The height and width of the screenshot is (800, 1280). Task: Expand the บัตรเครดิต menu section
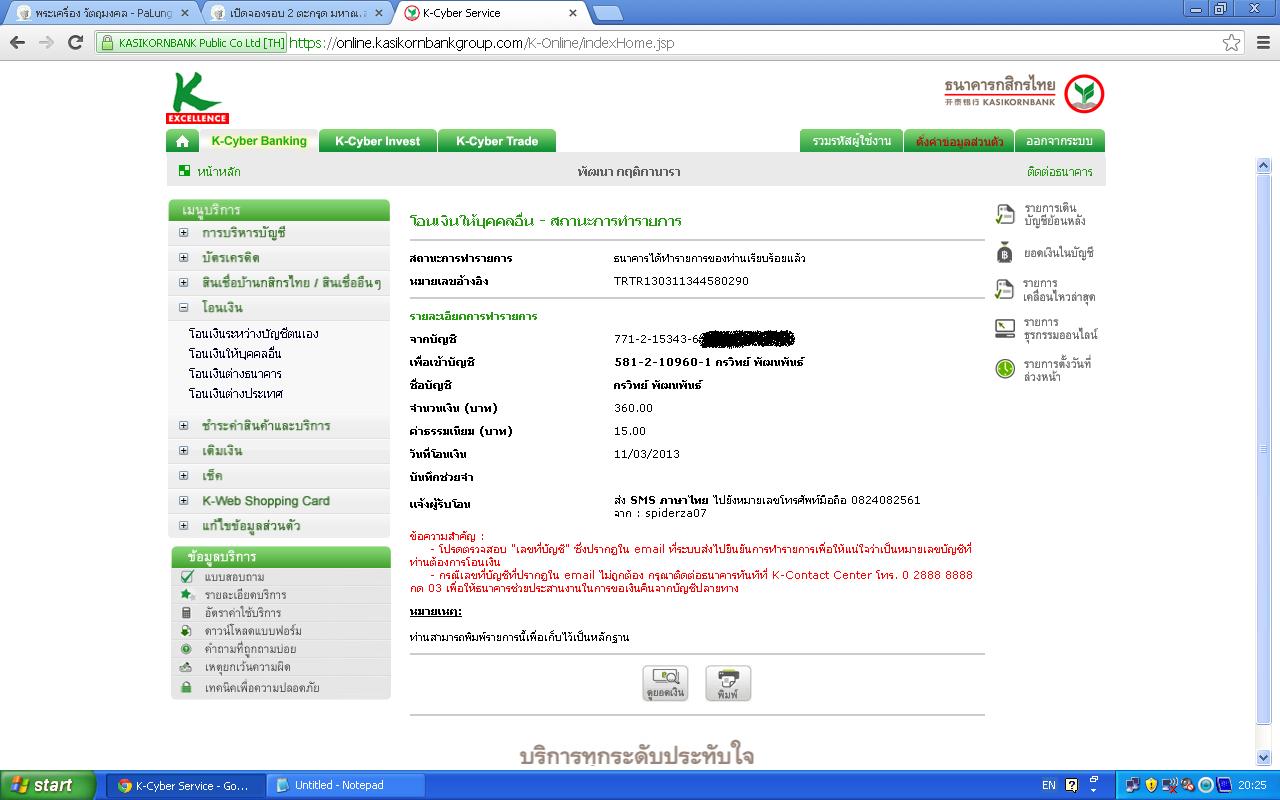184,258
